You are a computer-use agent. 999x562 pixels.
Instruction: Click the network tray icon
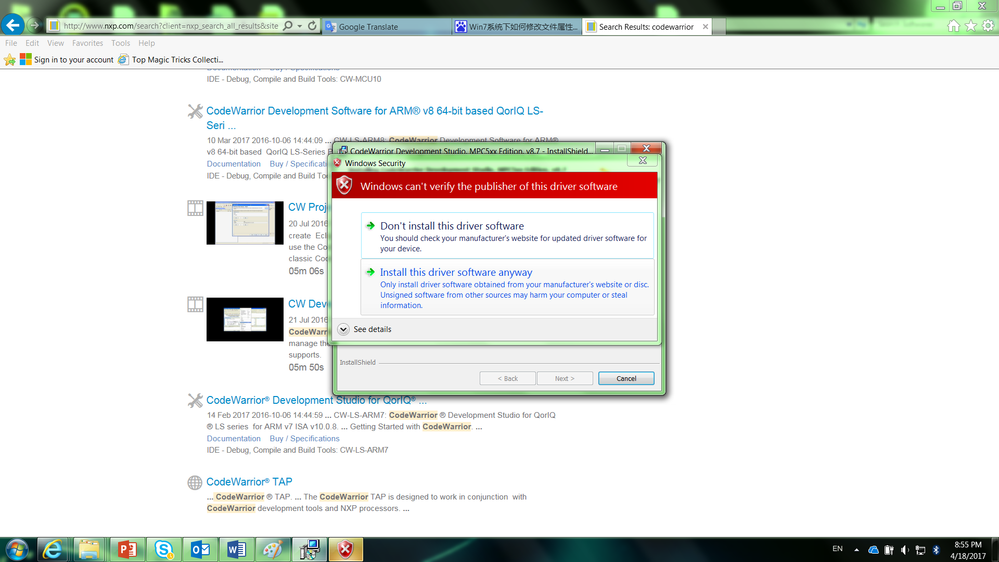pos(920,549)
